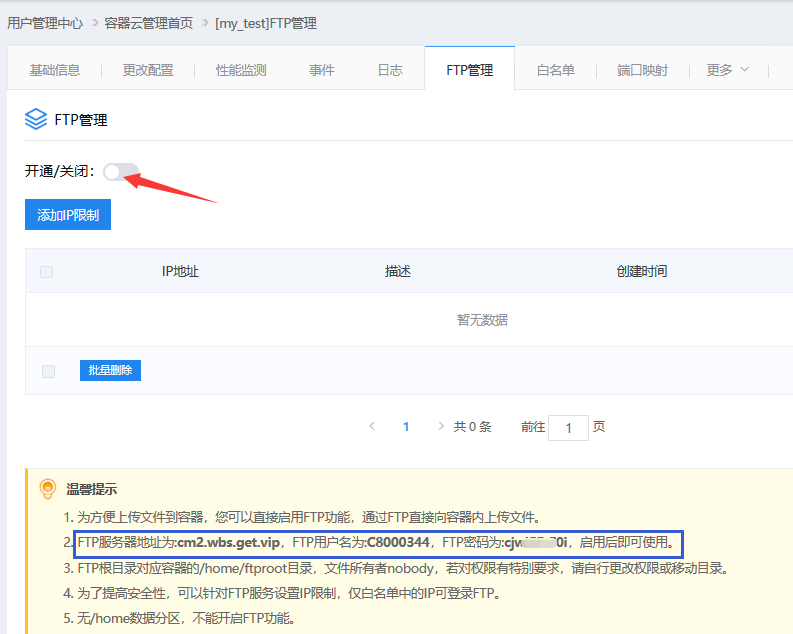
Task: Click the 添加IP限制 button
Action: point(68,215)
